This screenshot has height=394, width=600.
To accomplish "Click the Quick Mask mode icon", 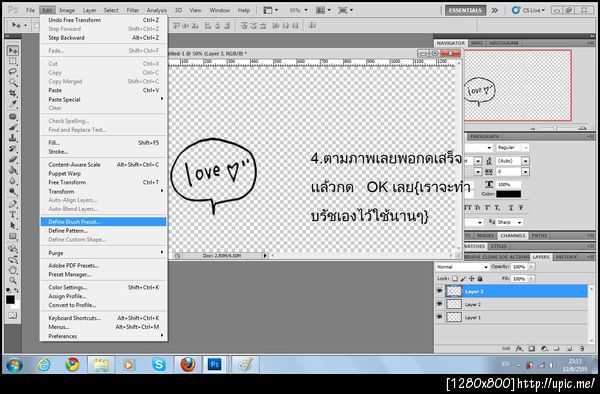I will (13, 316).
